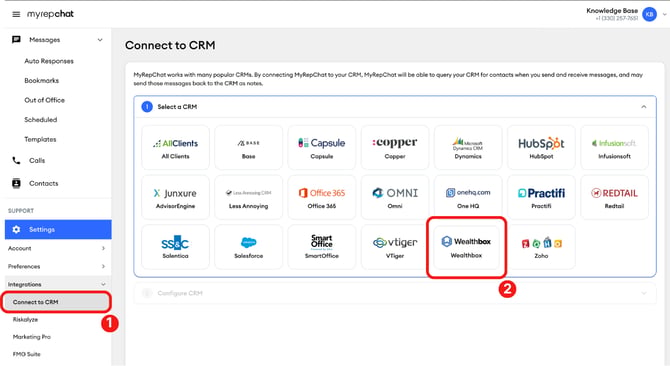Open the Riskalyze integration
Viewport: 670px width, 366px height.
pyautogui.click(x=25, y=319)
